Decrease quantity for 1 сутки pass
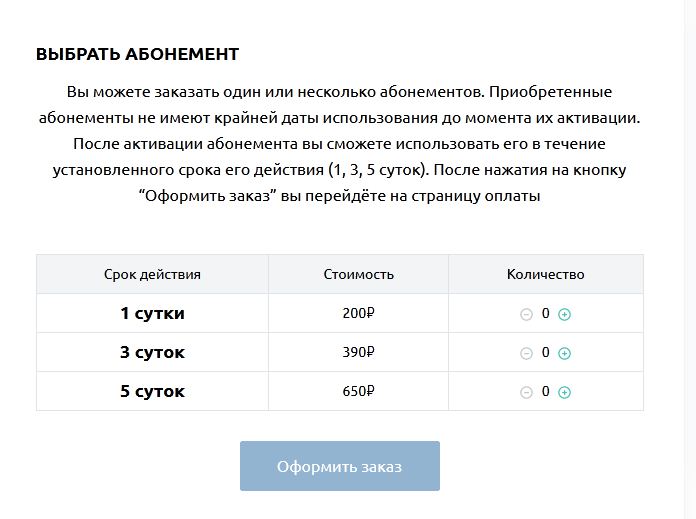 [526, 314]
